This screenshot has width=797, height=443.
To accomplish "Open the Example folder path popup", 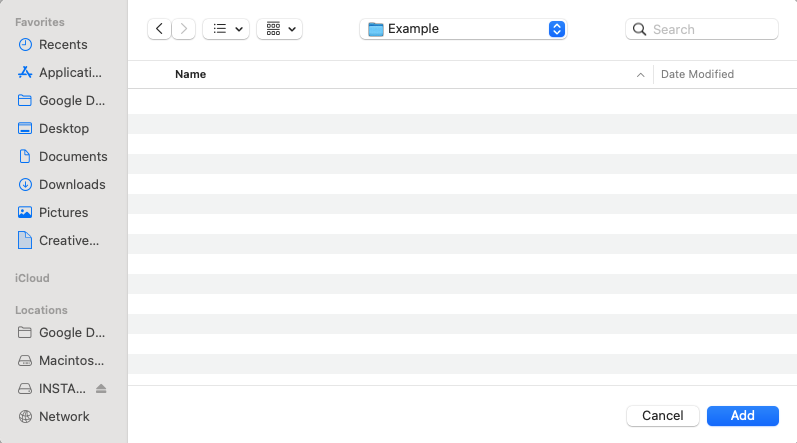I will click(x=463, y=29).
